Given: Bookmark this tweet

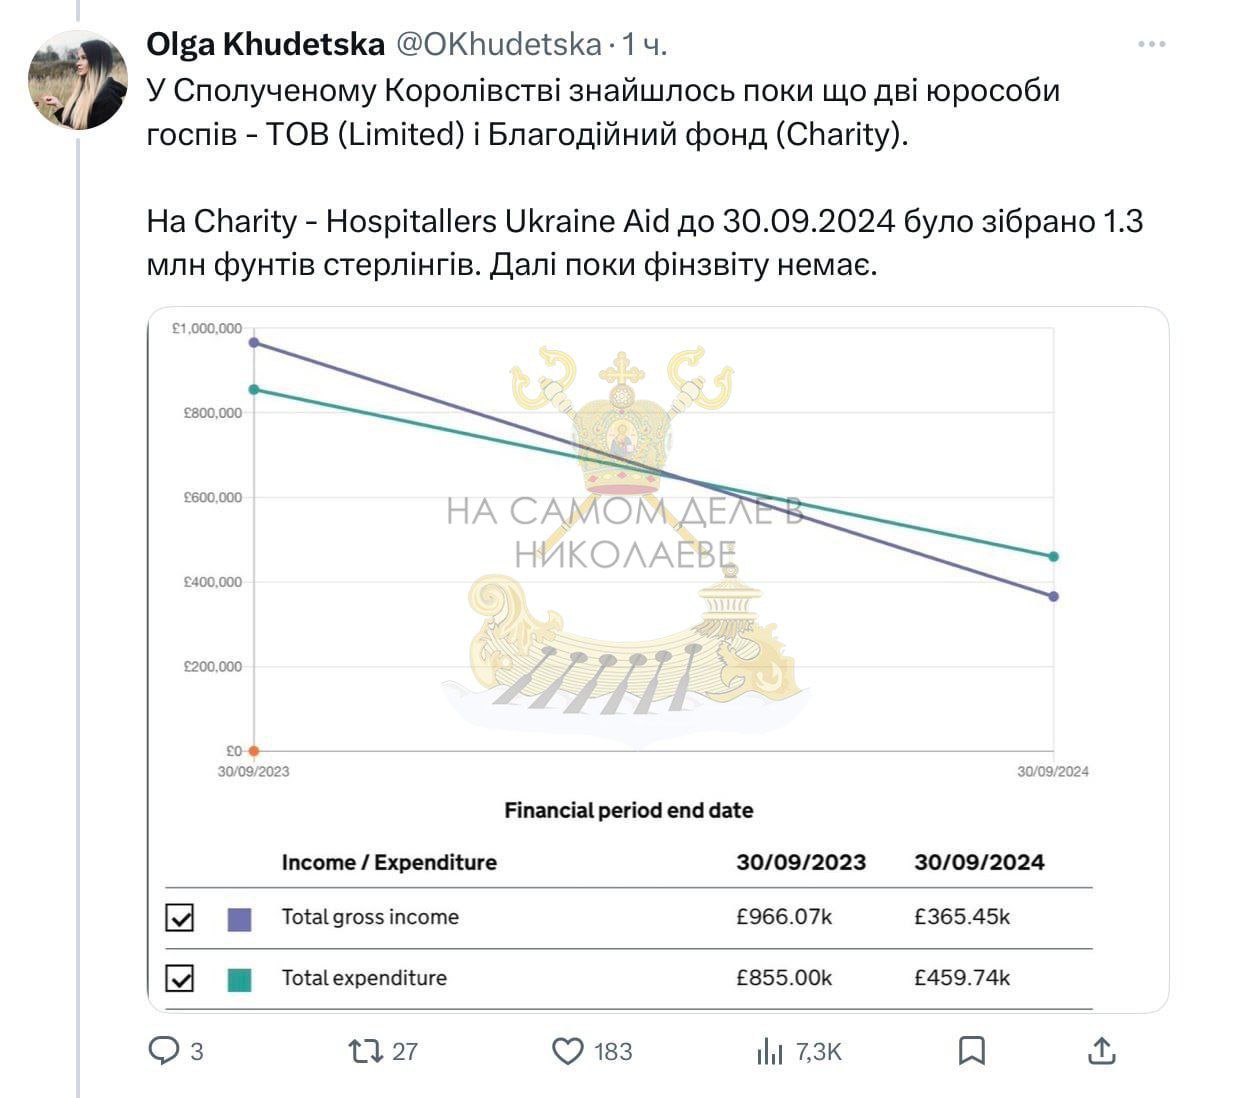Looking at the screenshot, I should point(971,1051).
